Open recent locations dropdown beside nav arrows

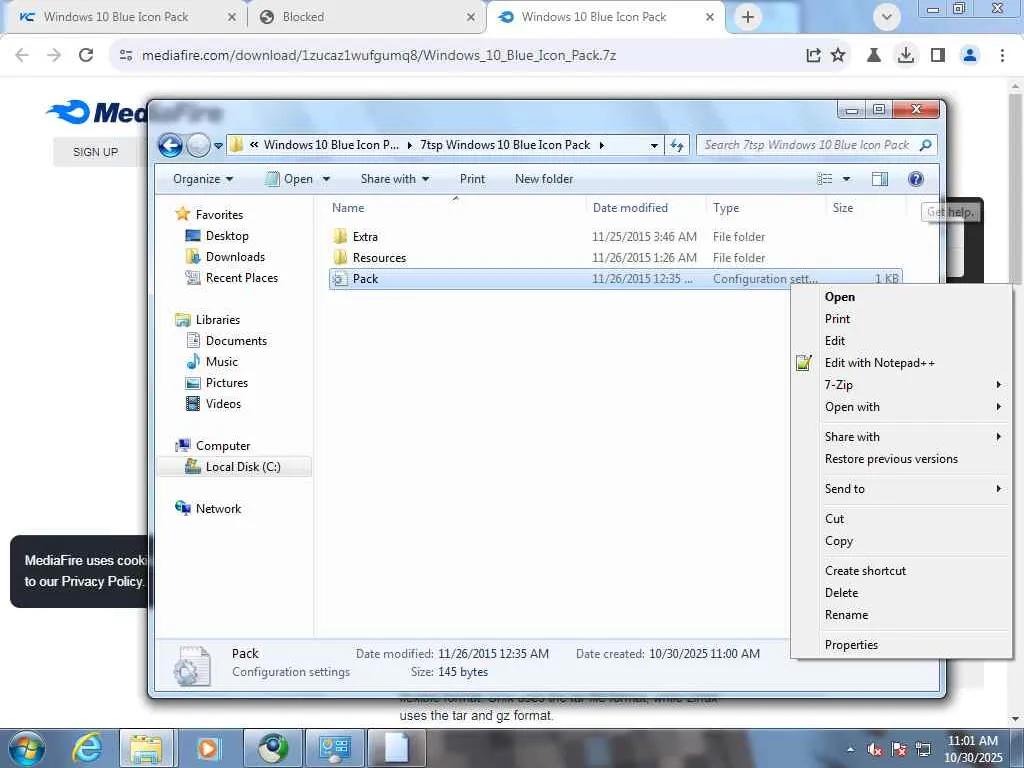point(218,146)
